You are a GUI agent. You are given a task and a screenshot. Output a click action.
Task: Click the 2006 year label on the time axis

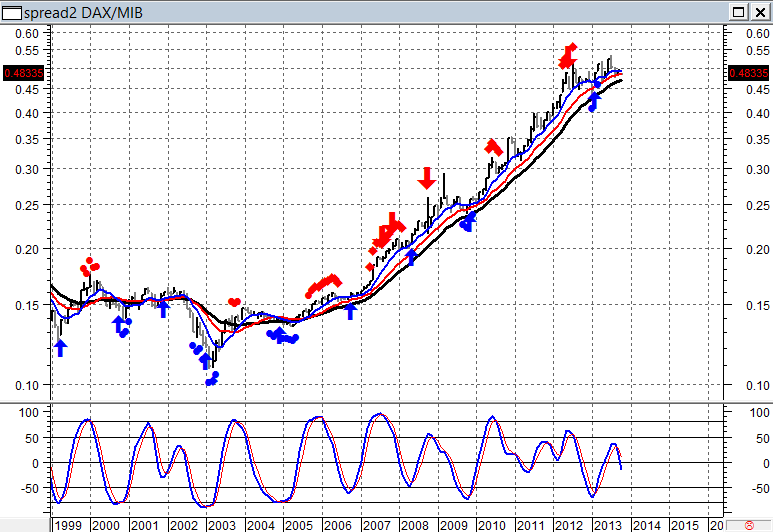[338, 525]
